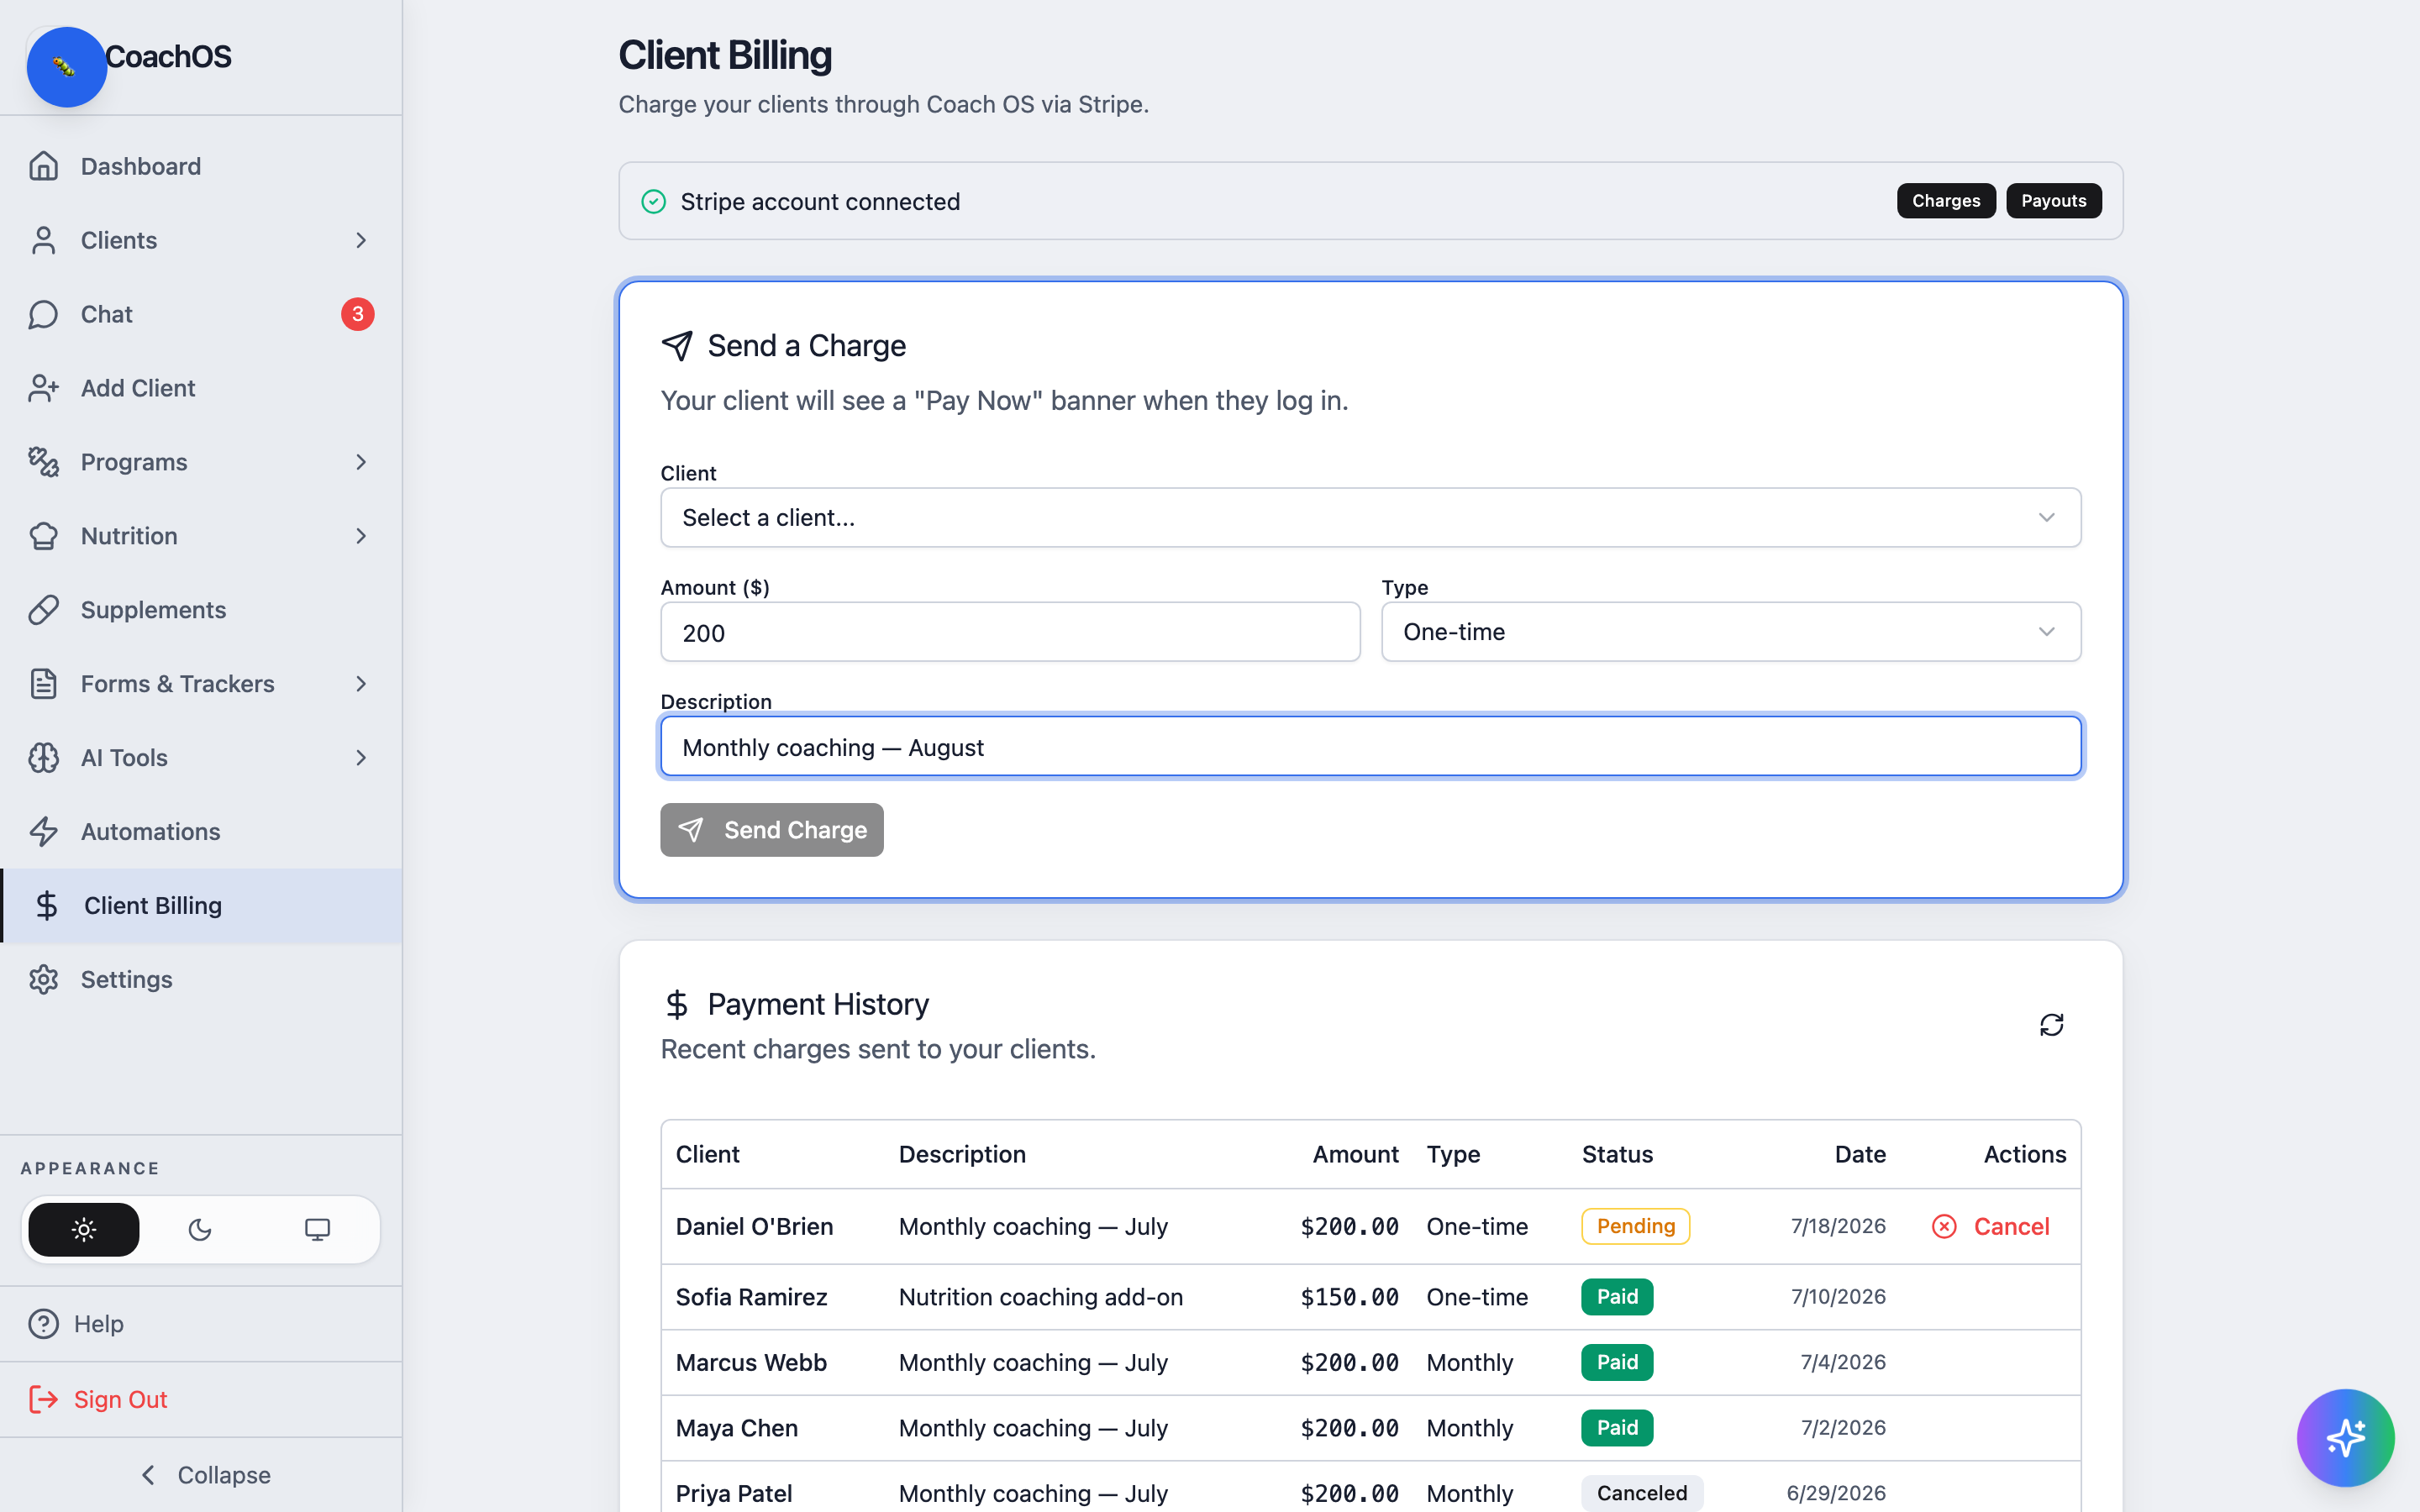
Task: Open the Chat unread badge showing 3
Action: (x=357, y=314)
